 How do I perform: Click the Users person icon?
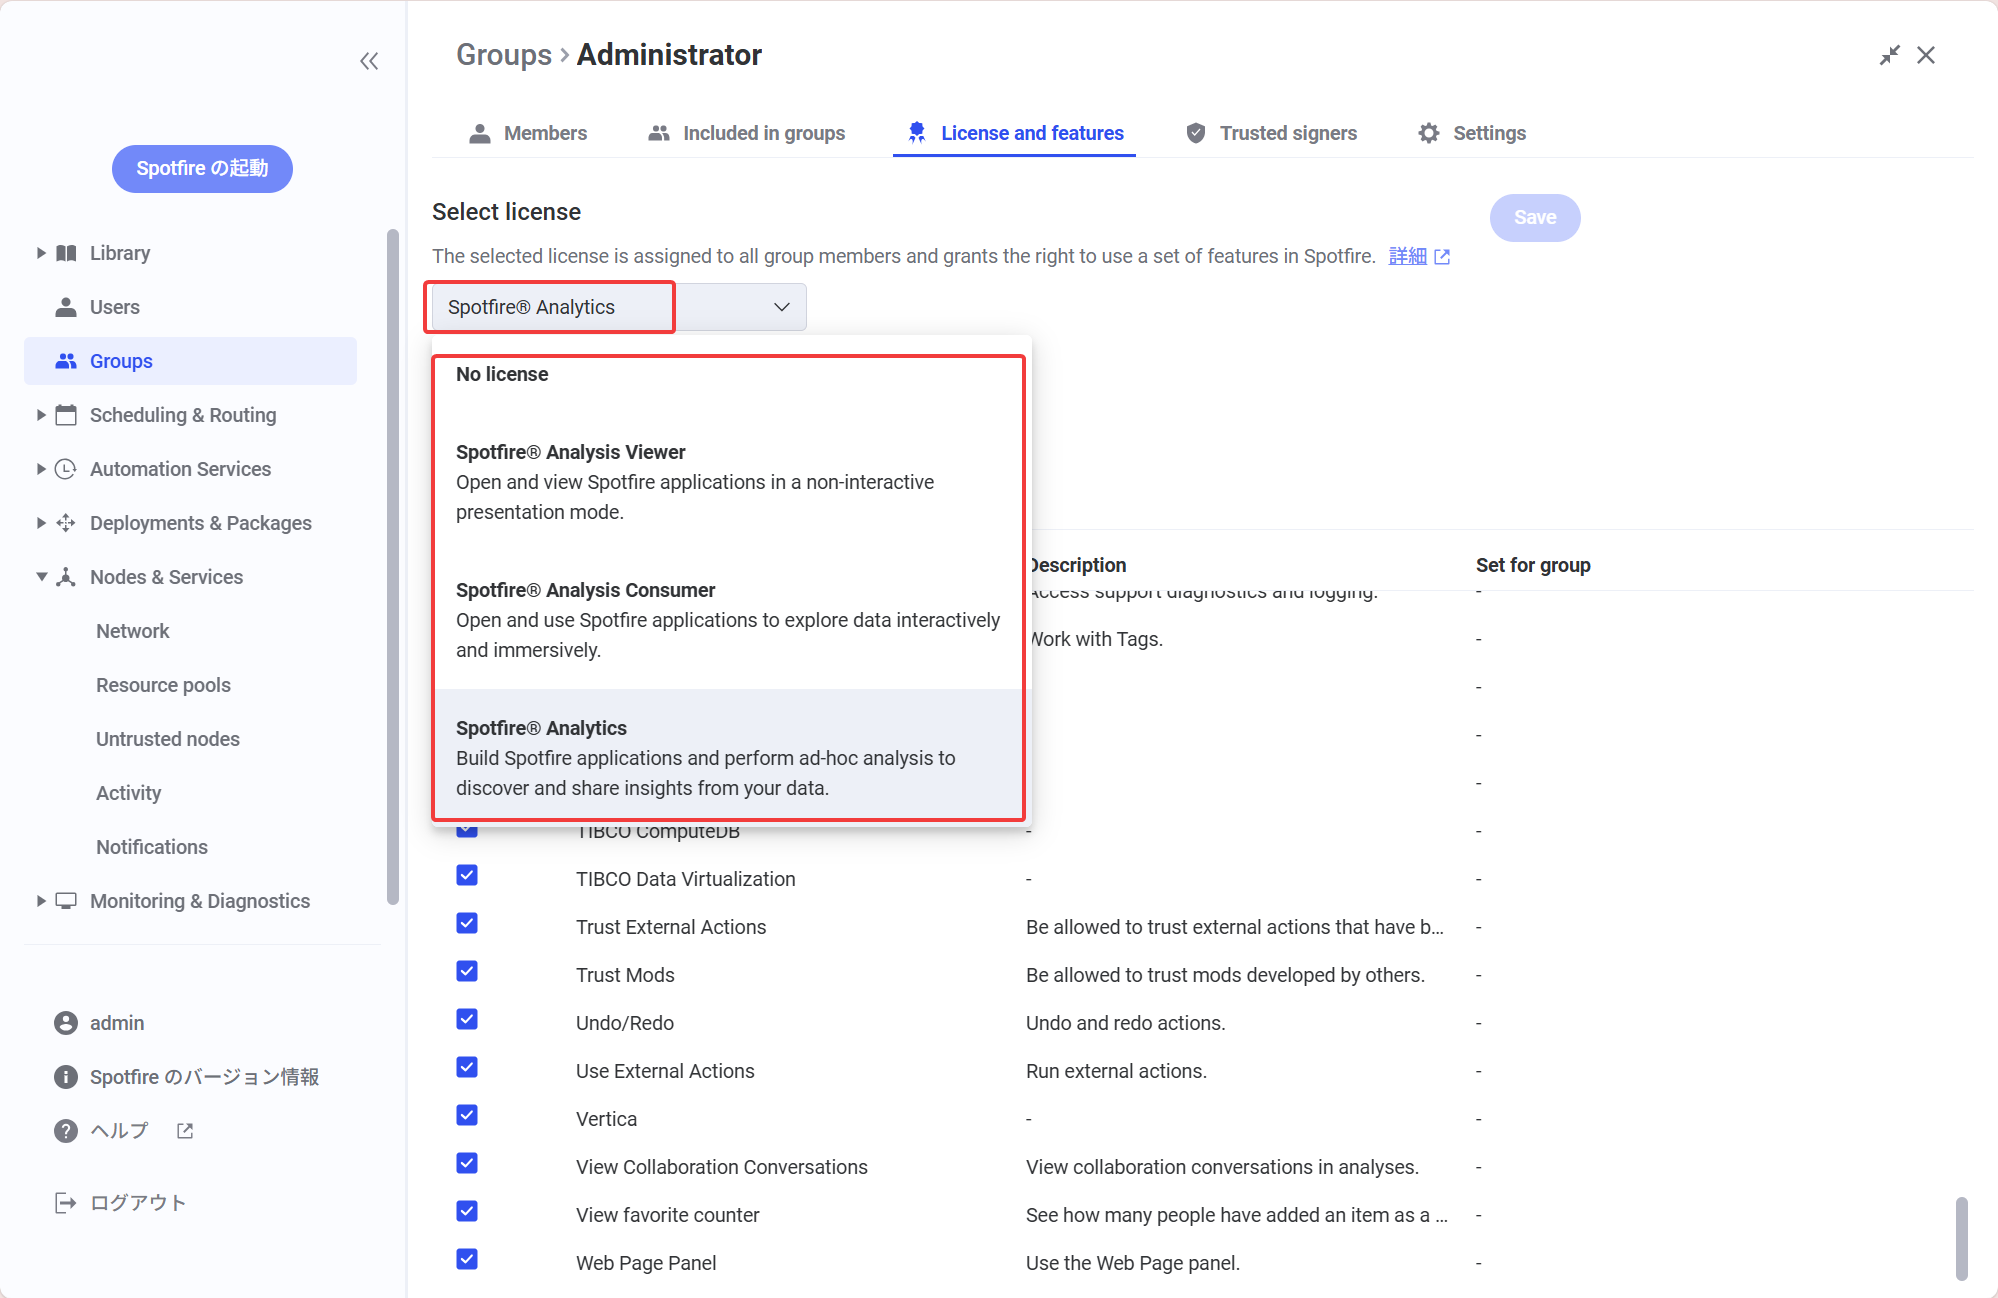(x=66, y=307)
